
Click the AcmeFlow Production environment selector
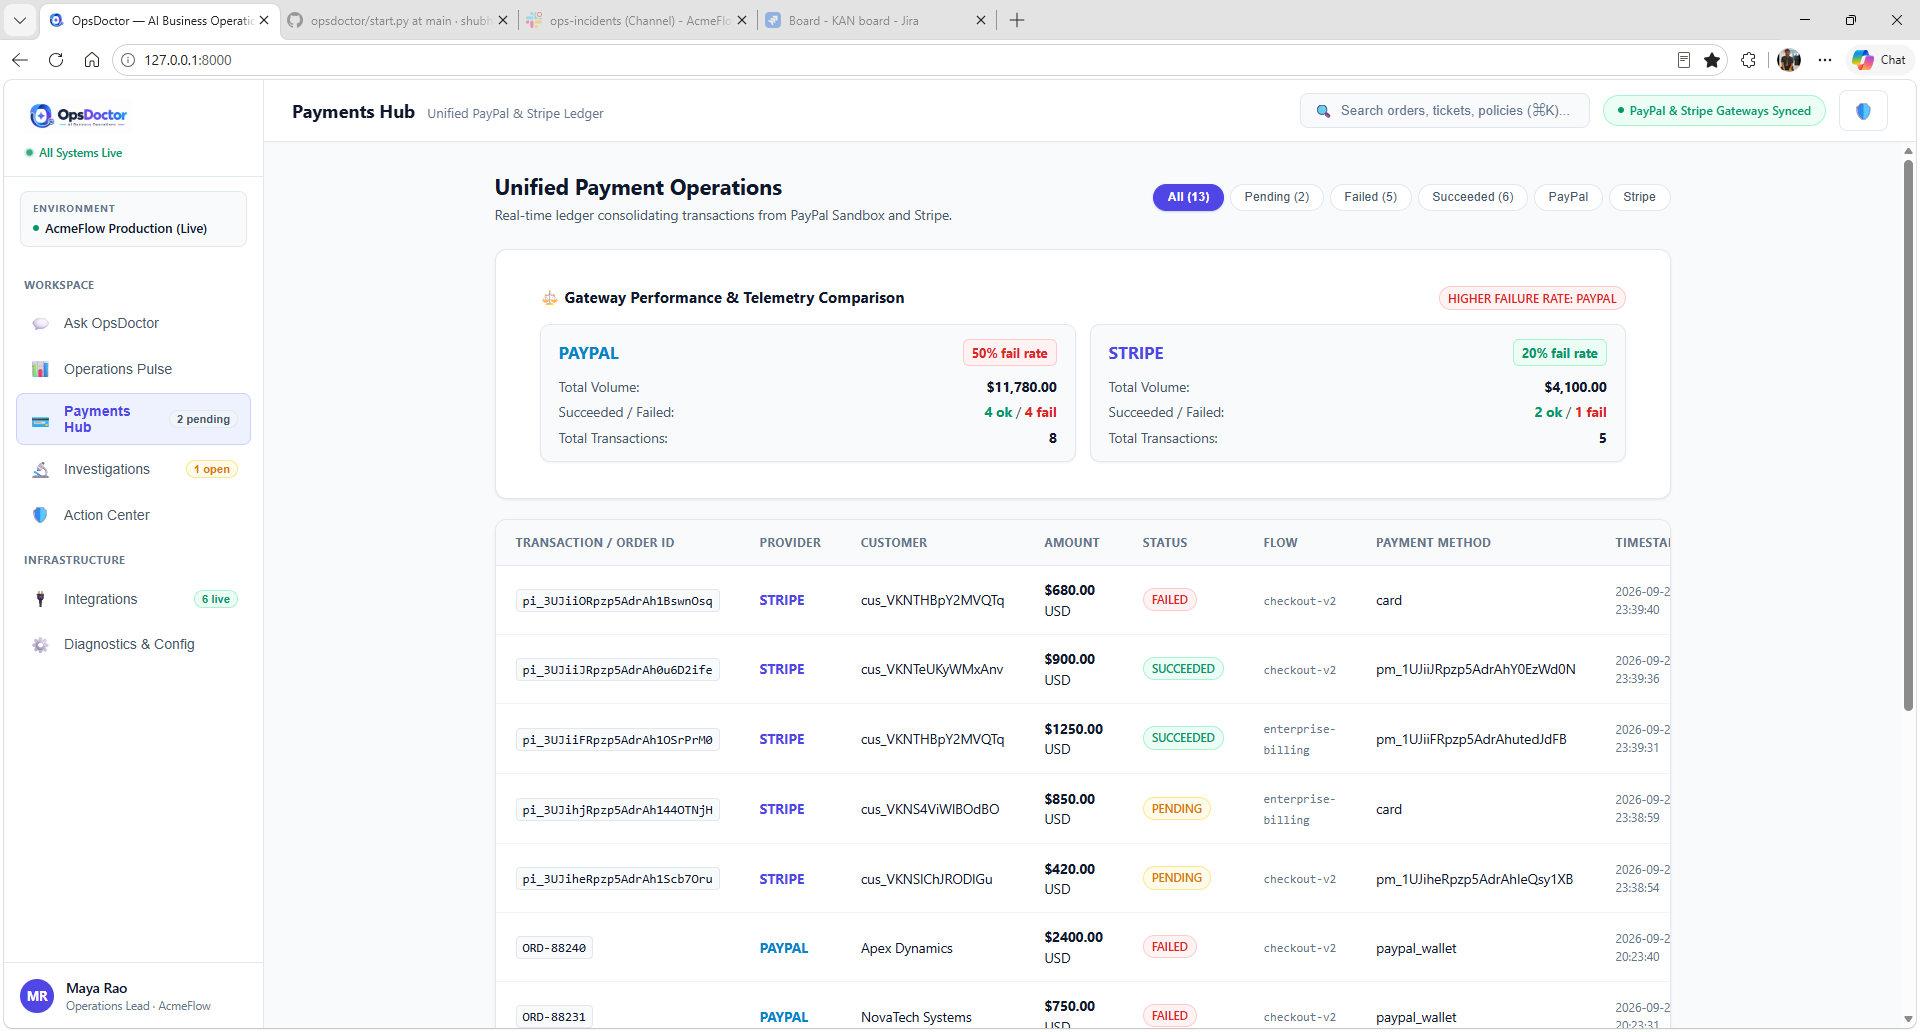[133, 219]
